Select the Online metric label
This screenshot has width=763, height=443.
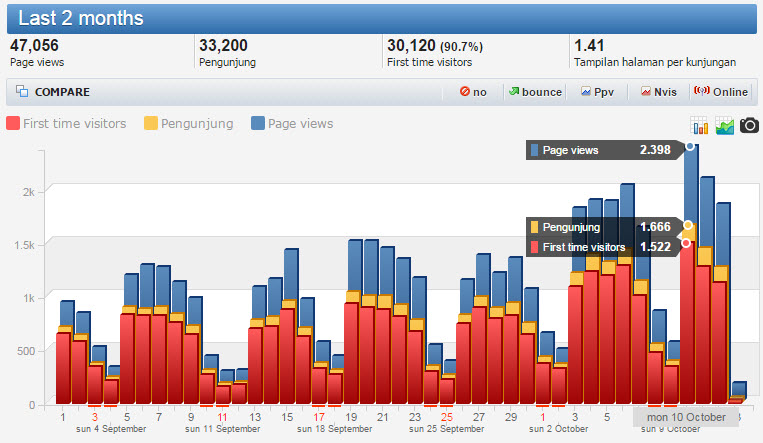point(730,92)
